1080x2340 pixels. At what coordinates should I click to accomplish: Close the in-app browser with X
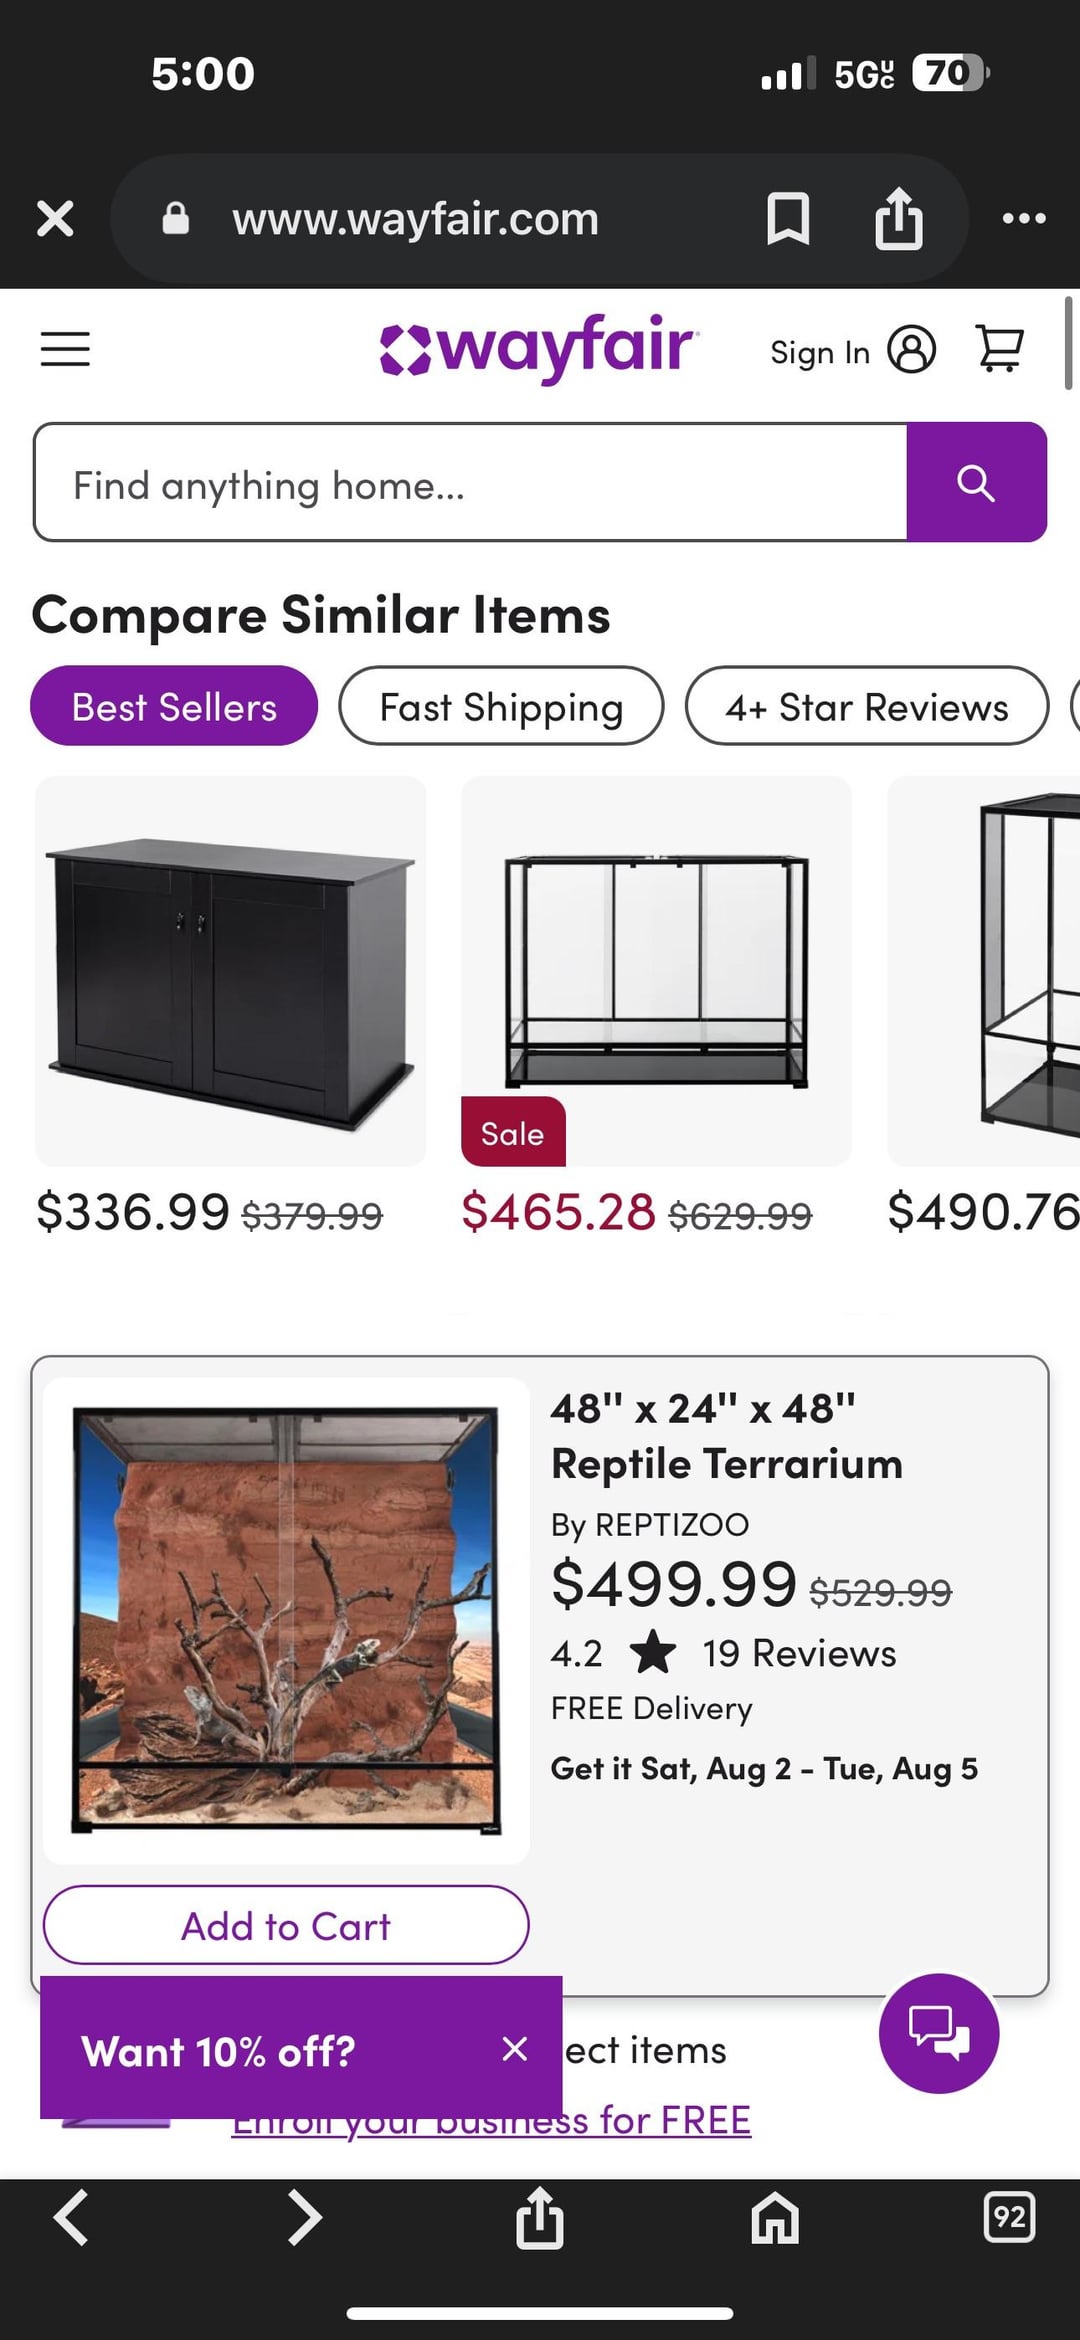coord(55,218)
